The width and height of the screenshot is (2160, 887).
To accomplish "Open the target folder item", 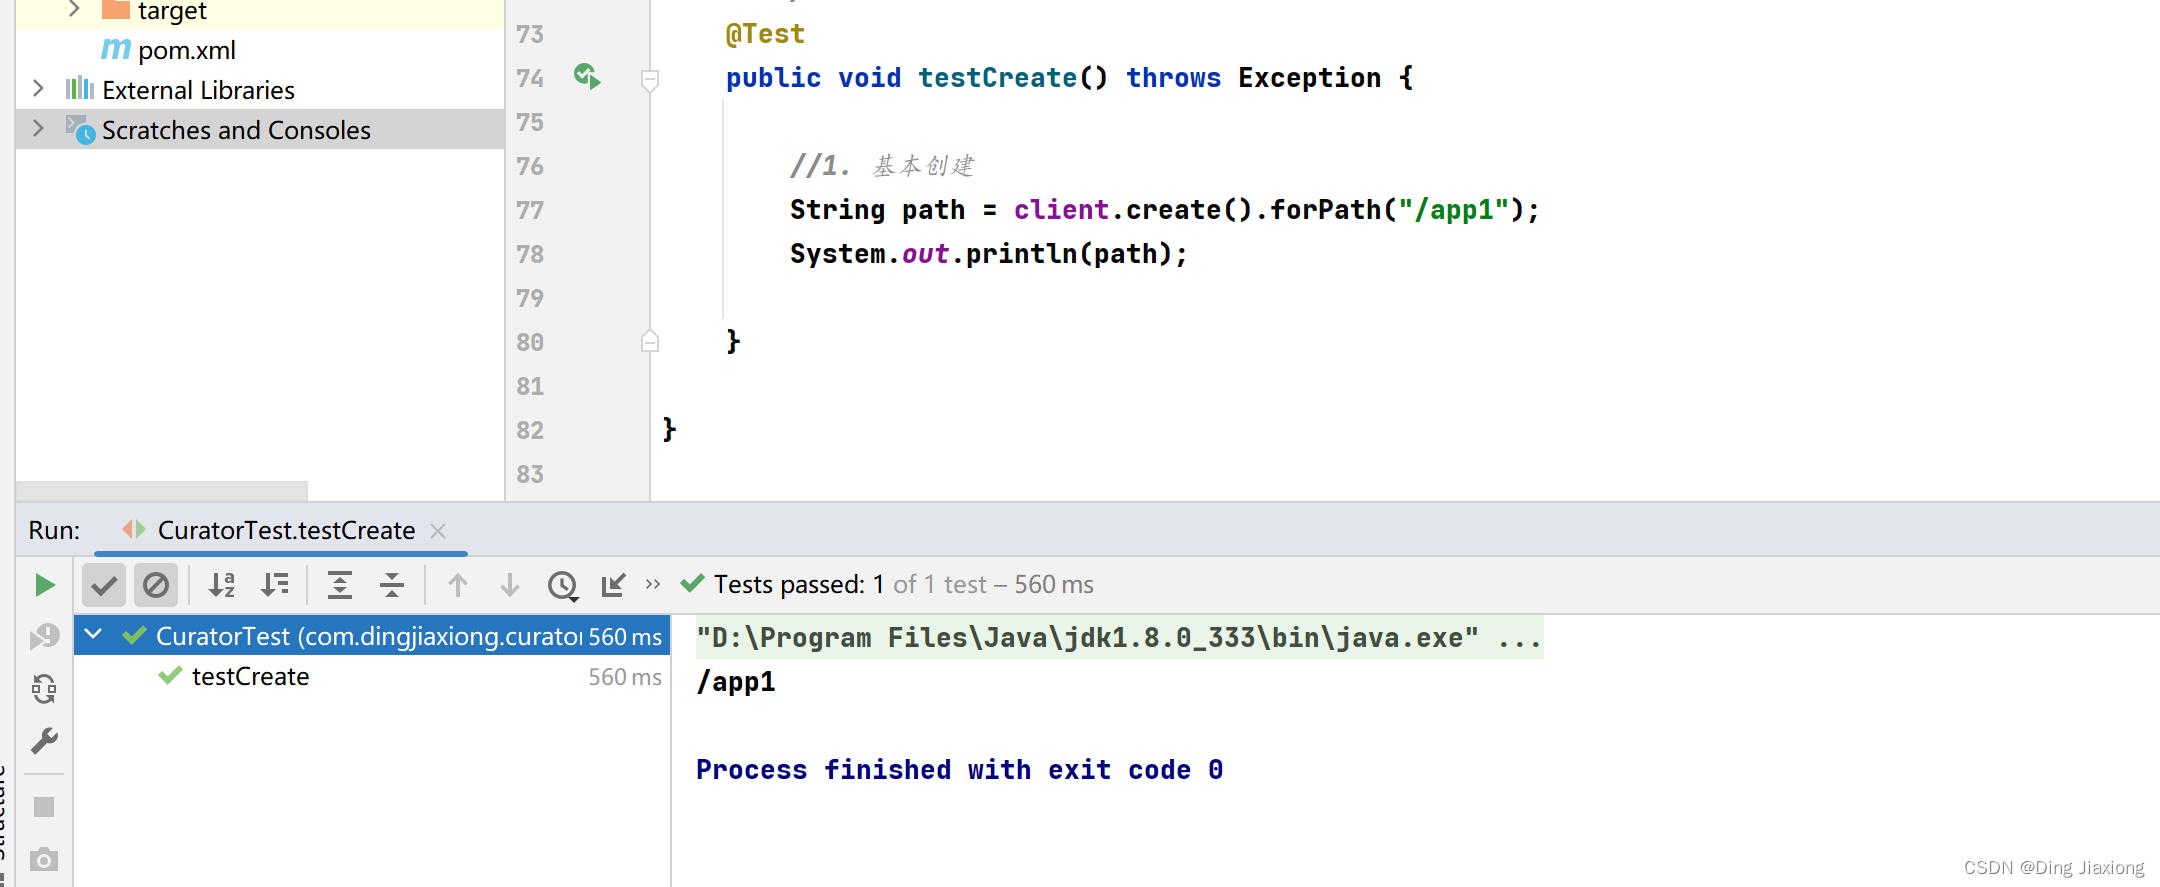I will click(x=172, y=11).
